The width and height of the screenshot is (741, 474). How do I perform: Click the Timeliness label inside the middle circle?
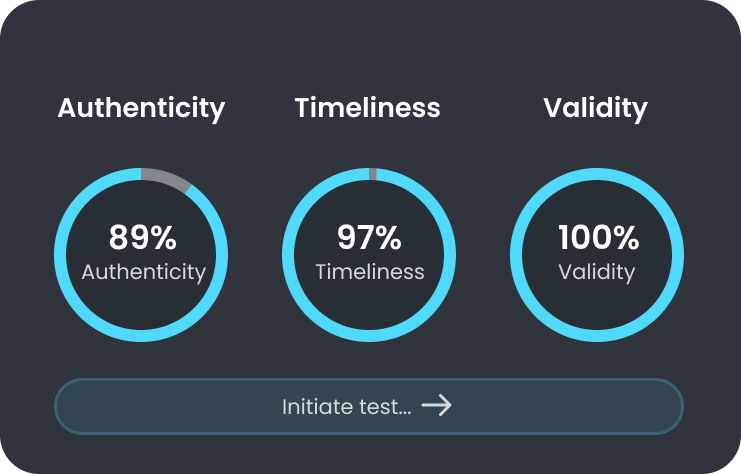pyautogui.click(x=369, y=271)
